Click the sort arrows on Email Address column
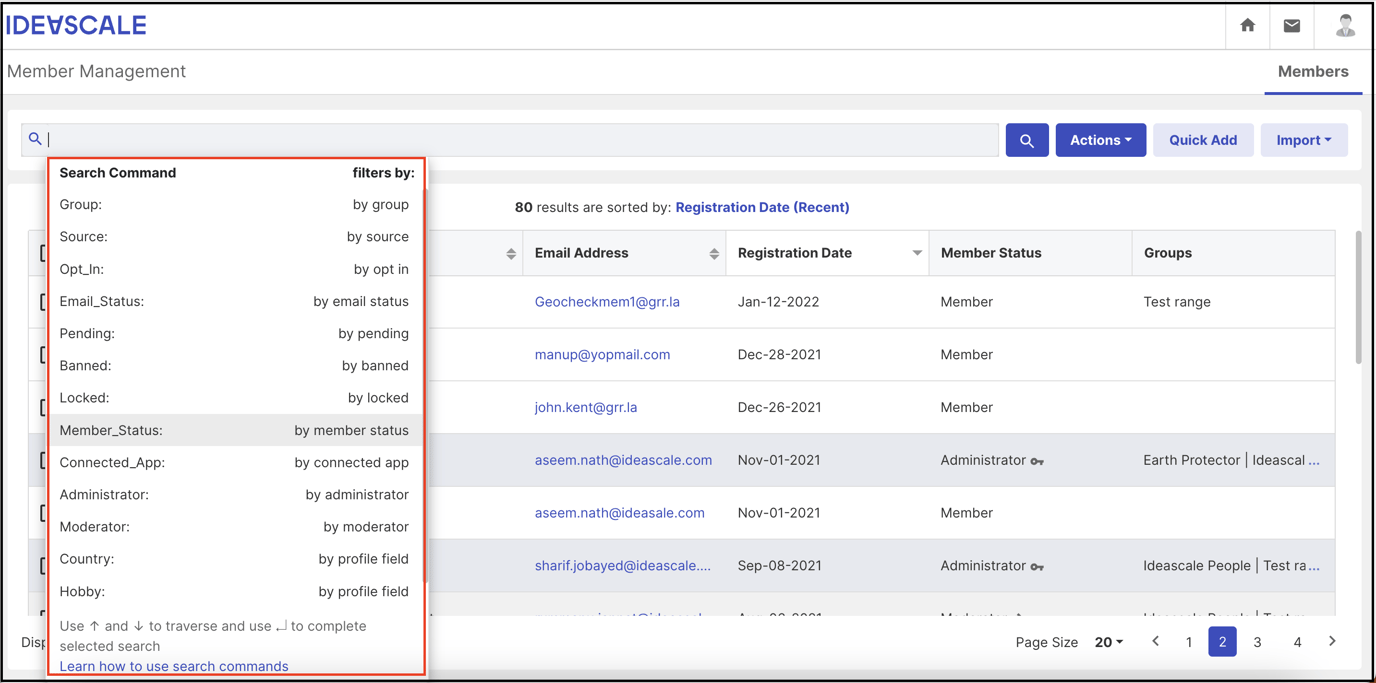The image size is (1376, 683). [x=716, y=253]
